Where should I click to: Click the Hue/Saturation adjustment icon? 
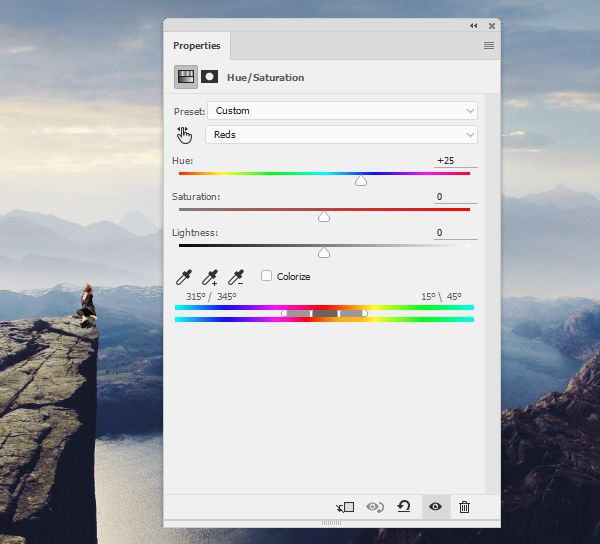(186, 77)
